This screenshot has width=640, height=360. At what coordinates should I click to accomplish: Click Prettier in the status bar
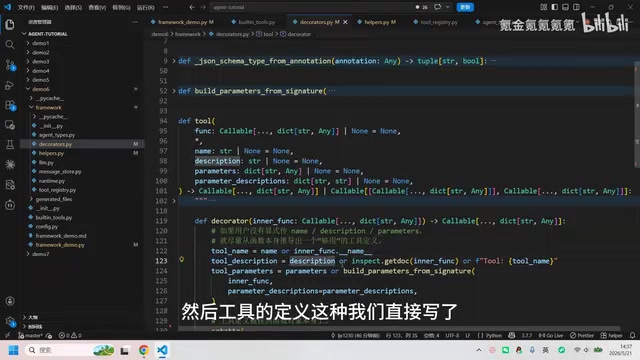[582, 336]
